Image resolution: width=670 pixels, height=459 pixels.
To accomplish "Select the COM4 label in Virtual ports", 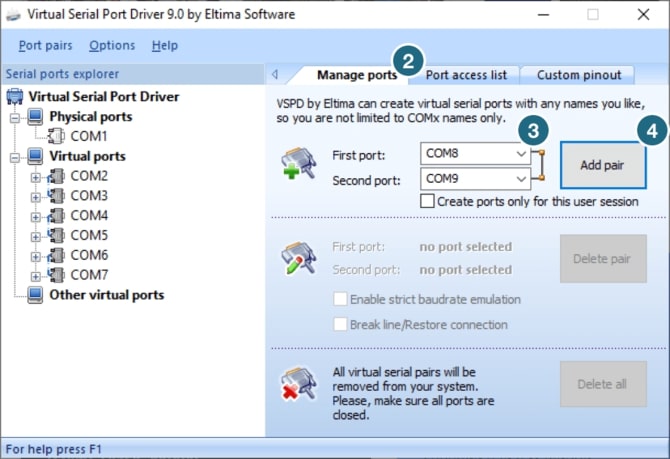I will (89, 215).
